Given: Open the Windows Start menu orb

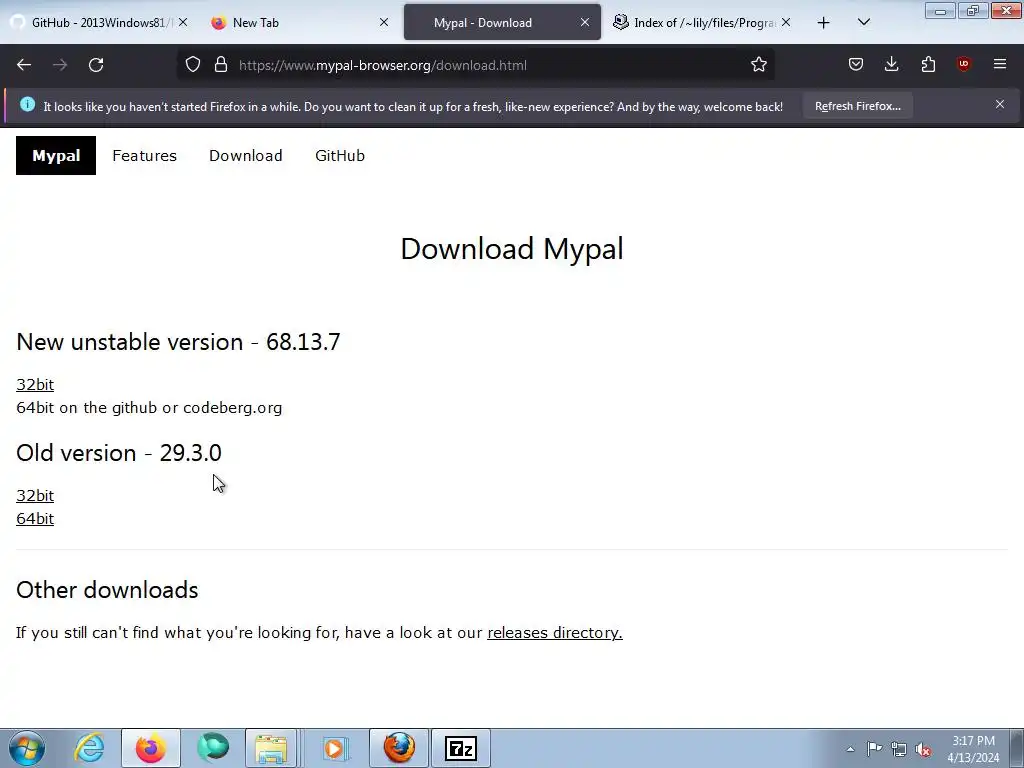Looking at the screenshot, I should (x=27, y=748).
